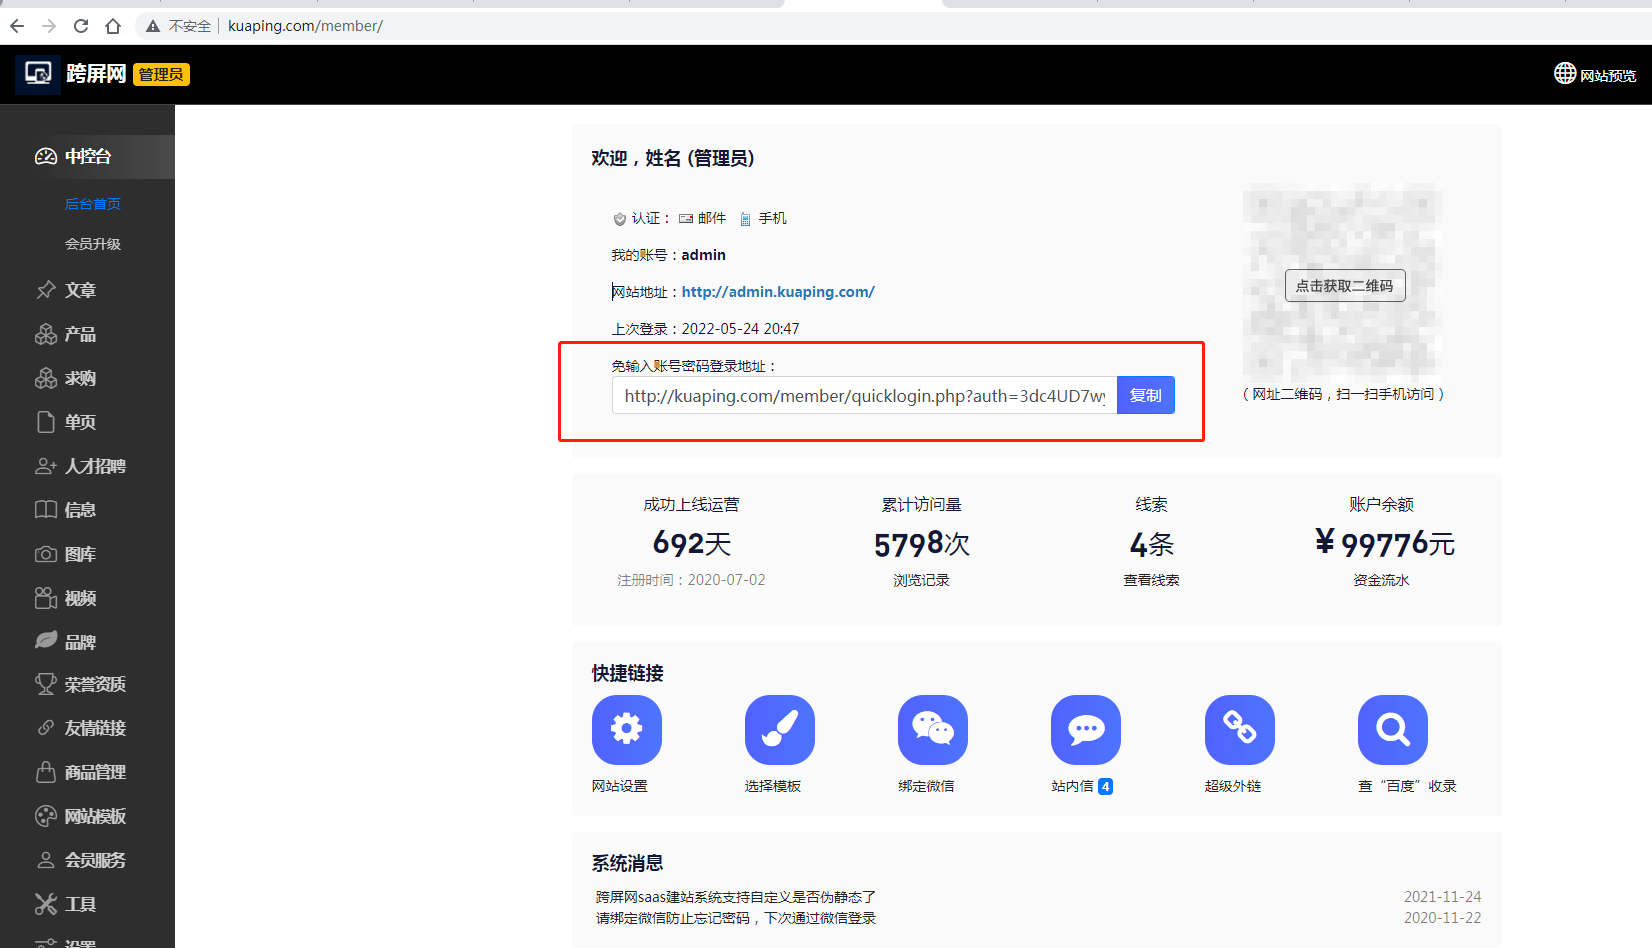The width and height of the screenshot is (1652, 948).
Task: Select the 选择模板 brush icon
Action: [780, 730]
